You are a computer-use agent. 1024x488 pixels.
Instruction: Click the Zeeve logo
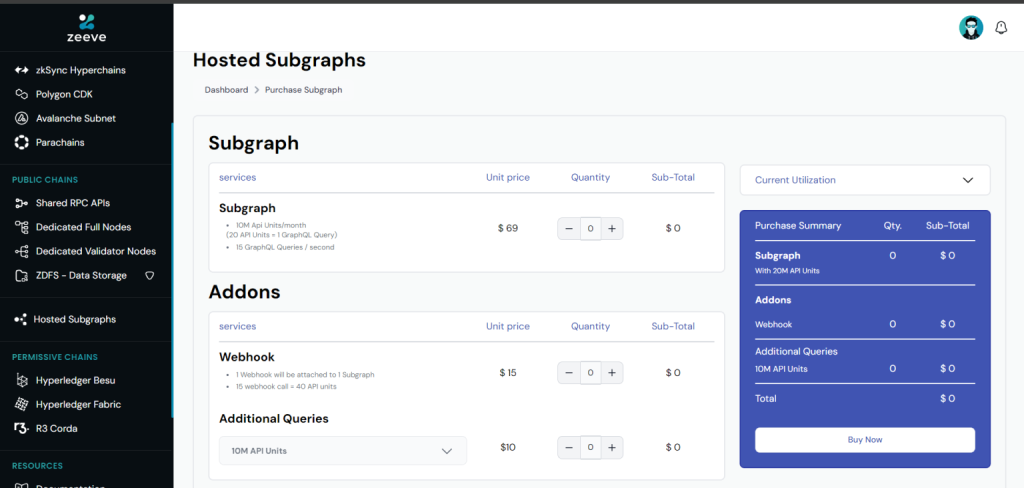click(86, 27)
